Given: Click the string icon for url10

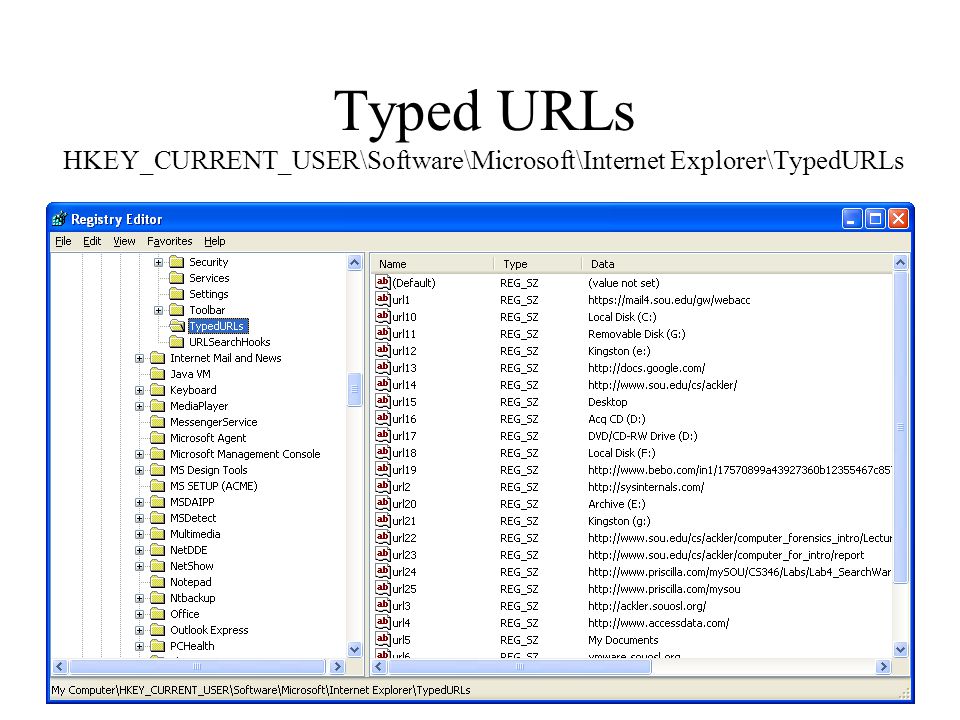Looking at the screenshot, I should (383, 317).
